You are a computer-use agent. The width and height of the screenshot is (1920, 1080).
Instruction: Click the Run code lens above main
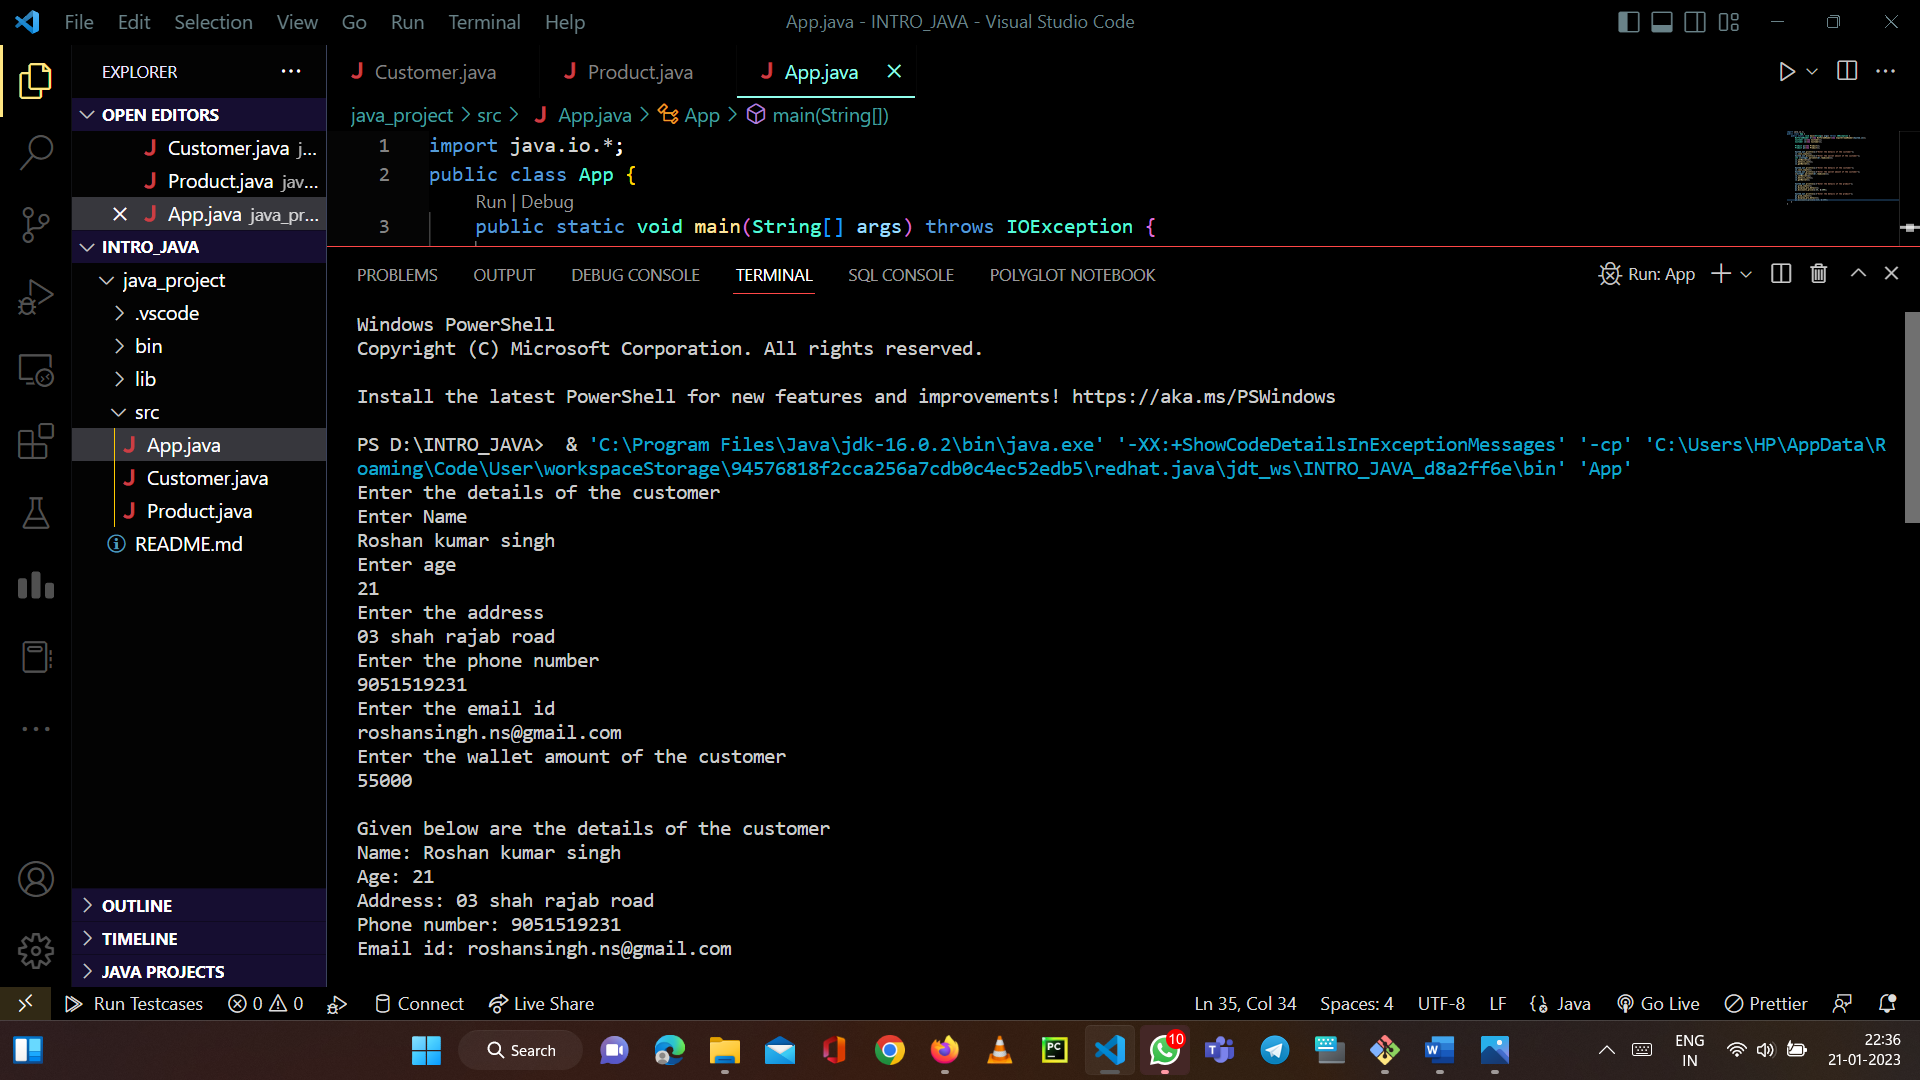point(490,201)
